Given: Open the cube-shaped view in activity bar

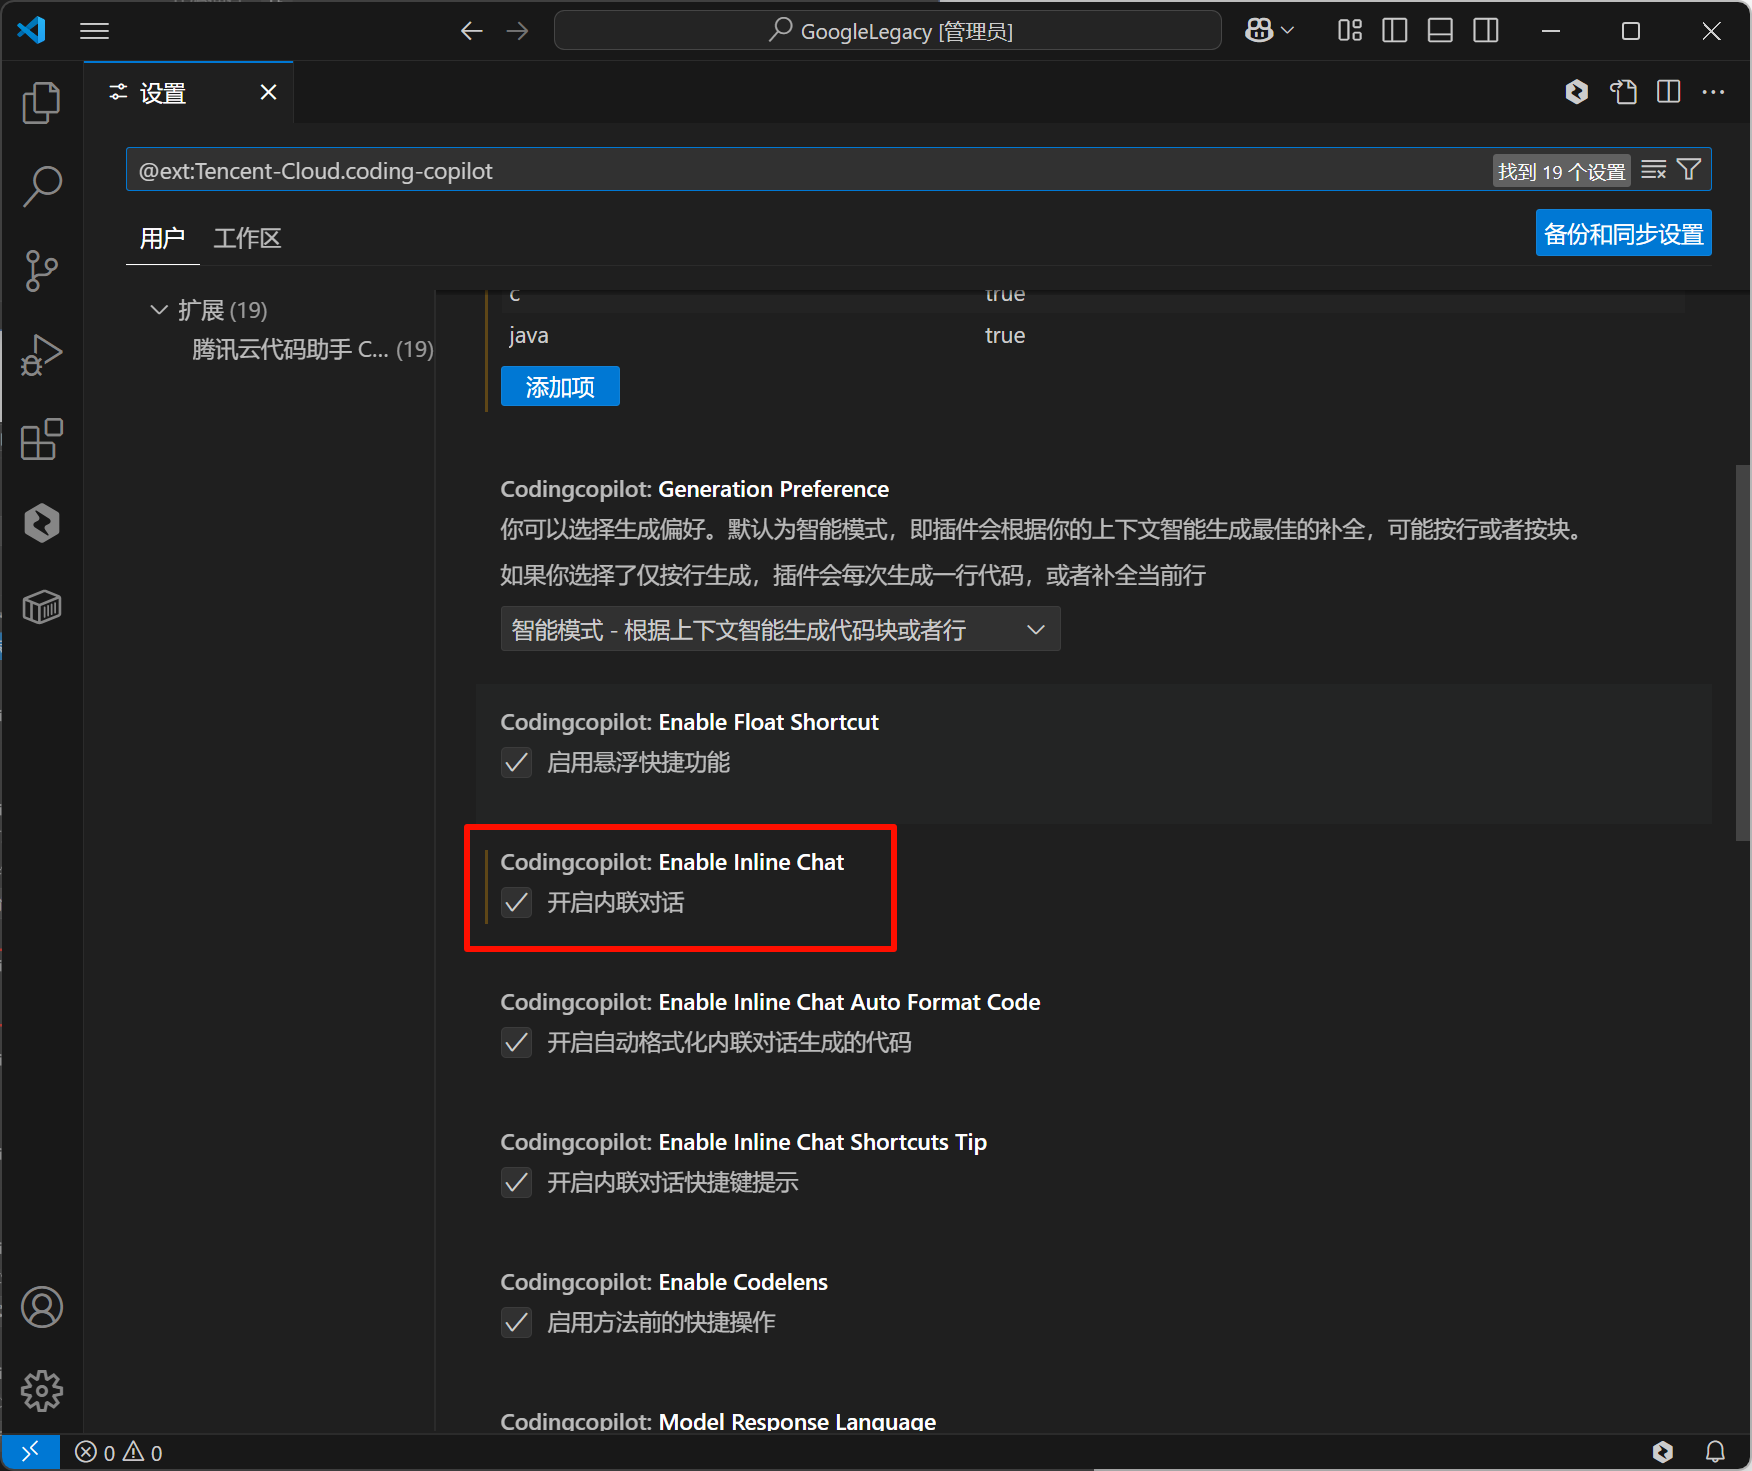Looking at the screenshot, I should (41, 607).
